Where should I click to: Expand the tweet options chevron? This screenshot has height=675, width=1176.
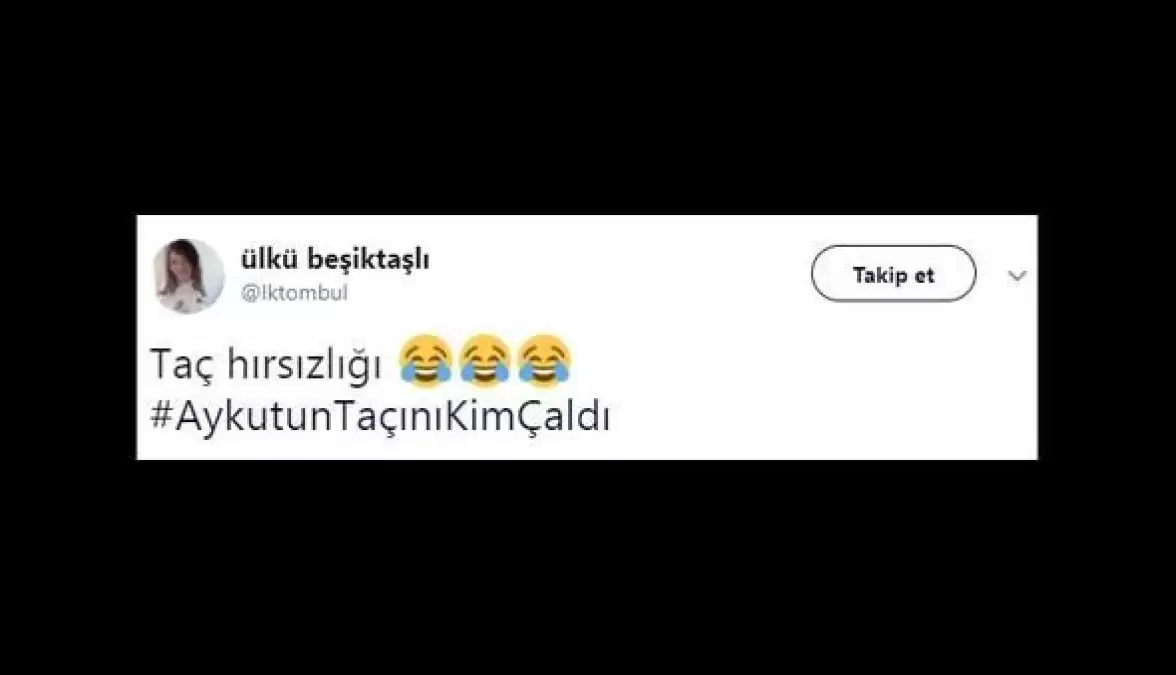(x=1017, y=275)
